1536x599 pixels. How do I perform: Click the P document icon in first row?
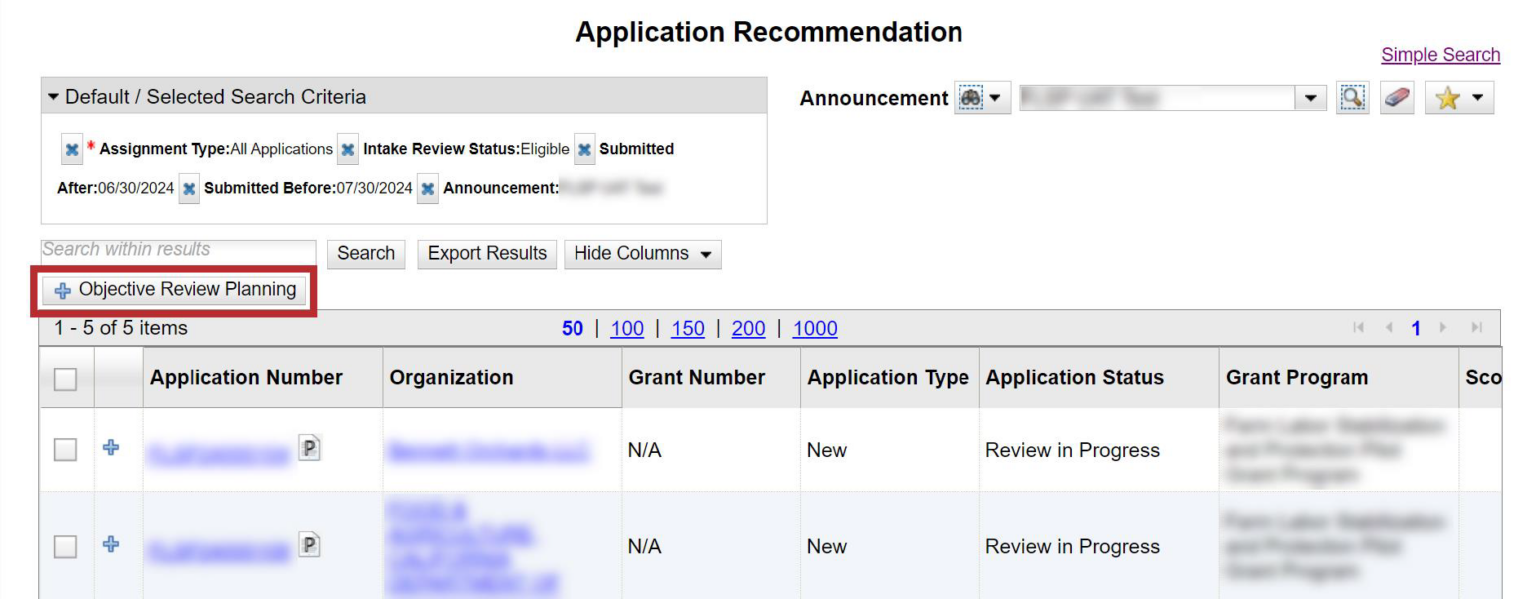pyautogui.click(x=310, y=450)
